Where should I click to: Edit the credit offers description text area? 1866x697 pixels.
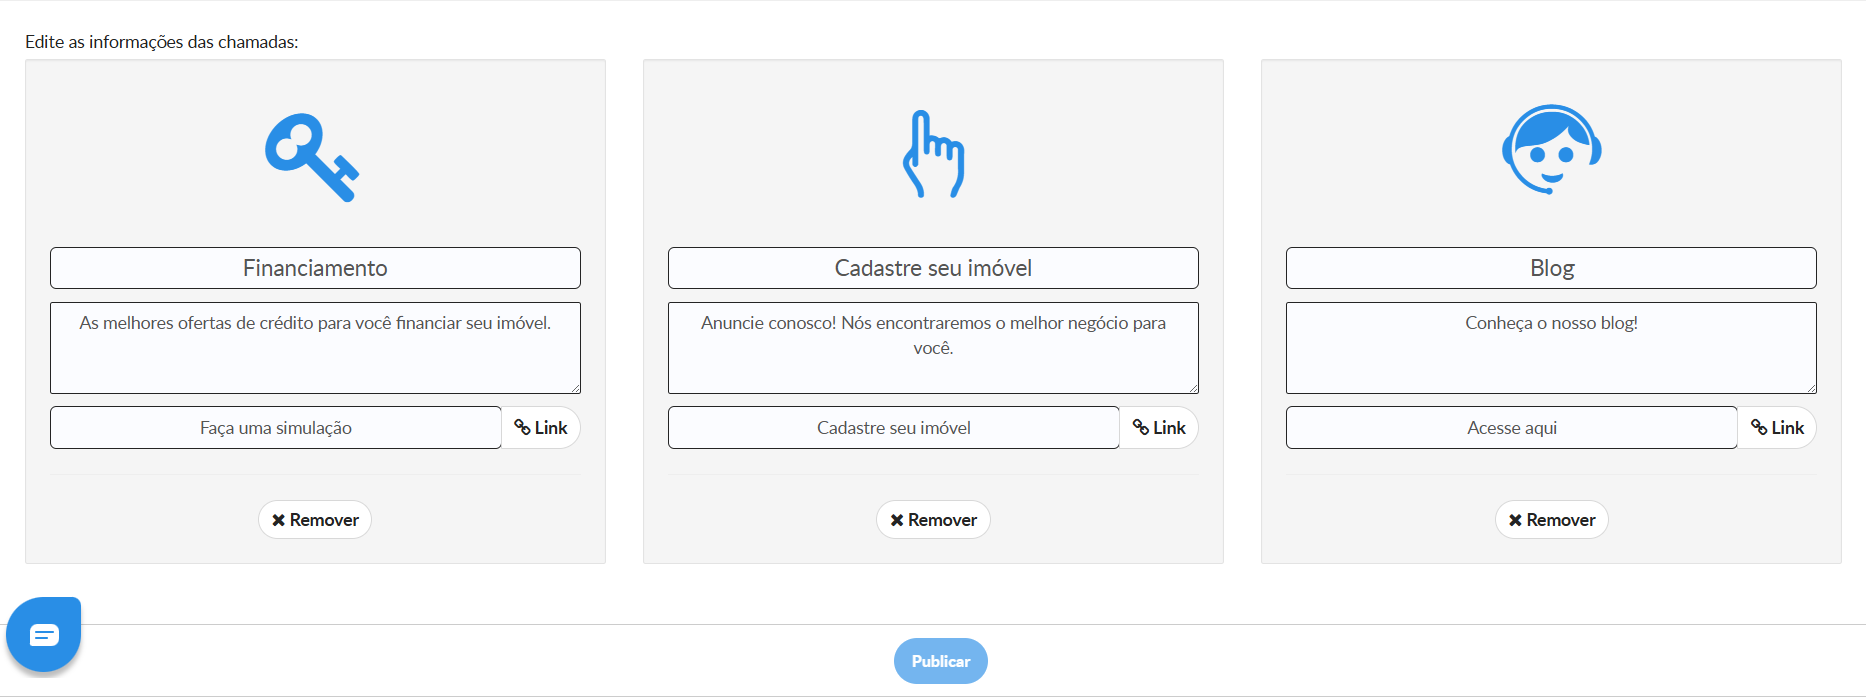(x=315, y=348)
